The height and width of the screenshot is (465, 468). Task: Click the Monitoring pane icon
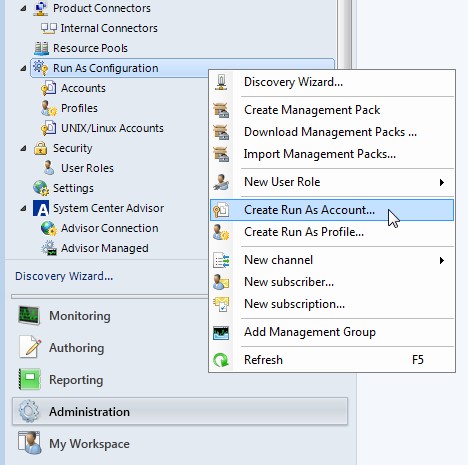[29, 316]
